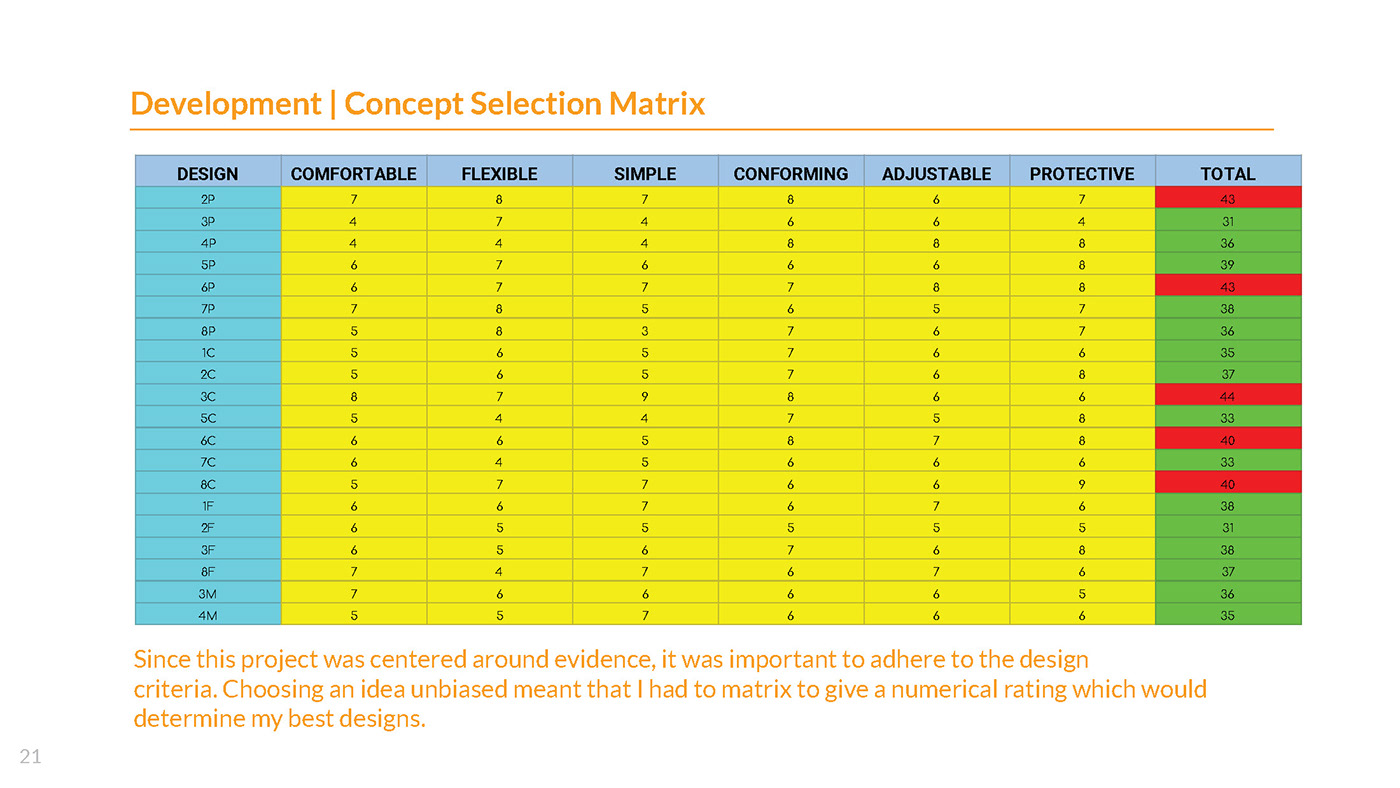Viewport: 1400px width, 788px height.
Task: Click the slide title Concept Selection Matrix
Action: [x=418, y=104]
